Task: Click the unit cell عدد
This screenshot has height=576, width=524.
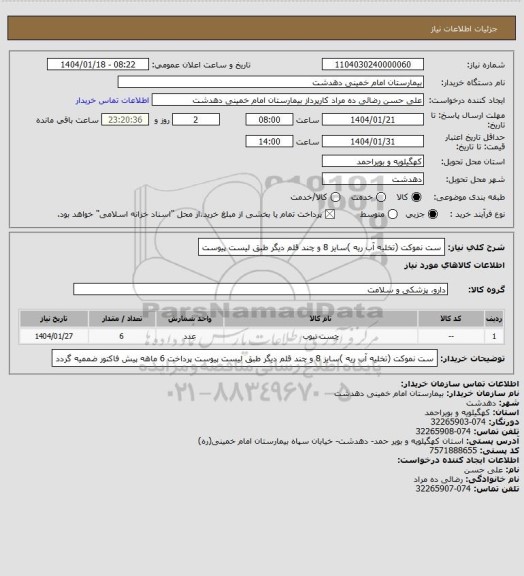Action: [x=190, y=336]
